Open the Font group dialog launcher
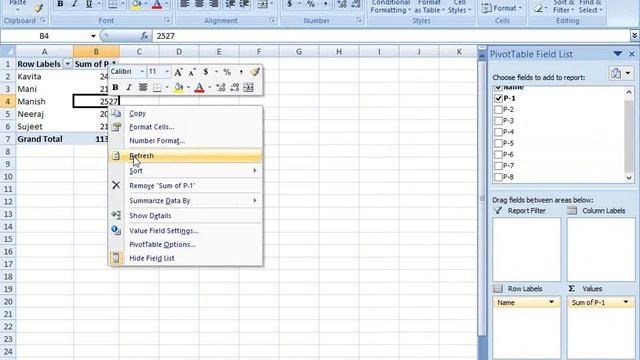Image resolution: width=640 pixels, height=360 pixels. [x=167, y=20]
